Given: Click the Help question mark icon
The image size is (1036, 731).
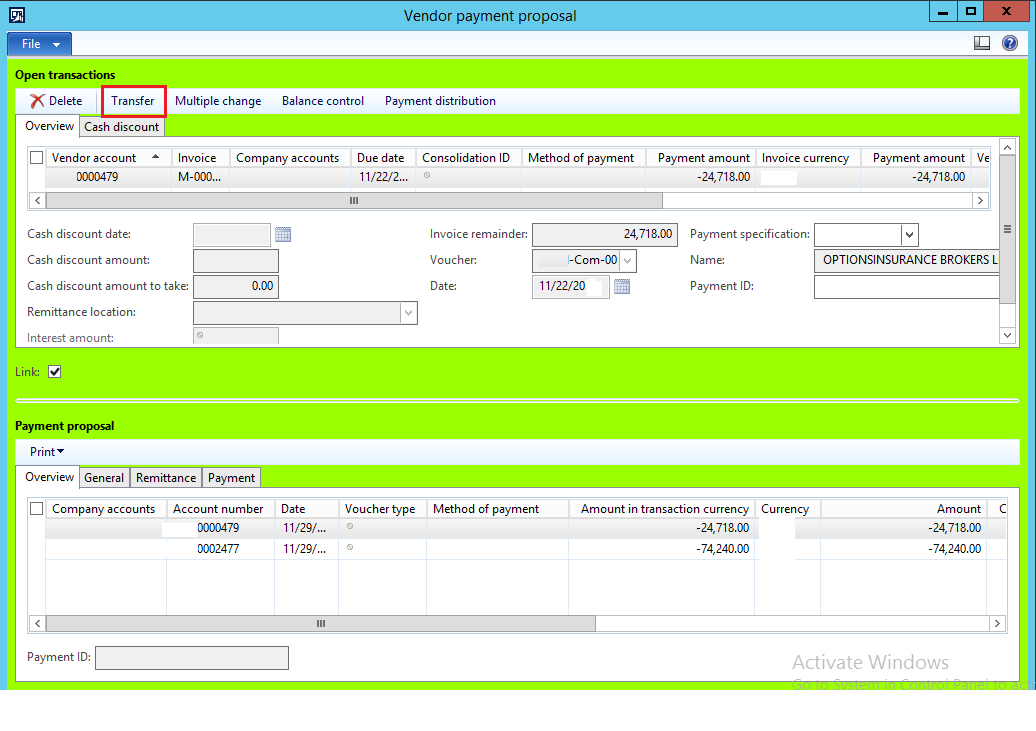Looking at the screenshot, I should [1010, 43].
